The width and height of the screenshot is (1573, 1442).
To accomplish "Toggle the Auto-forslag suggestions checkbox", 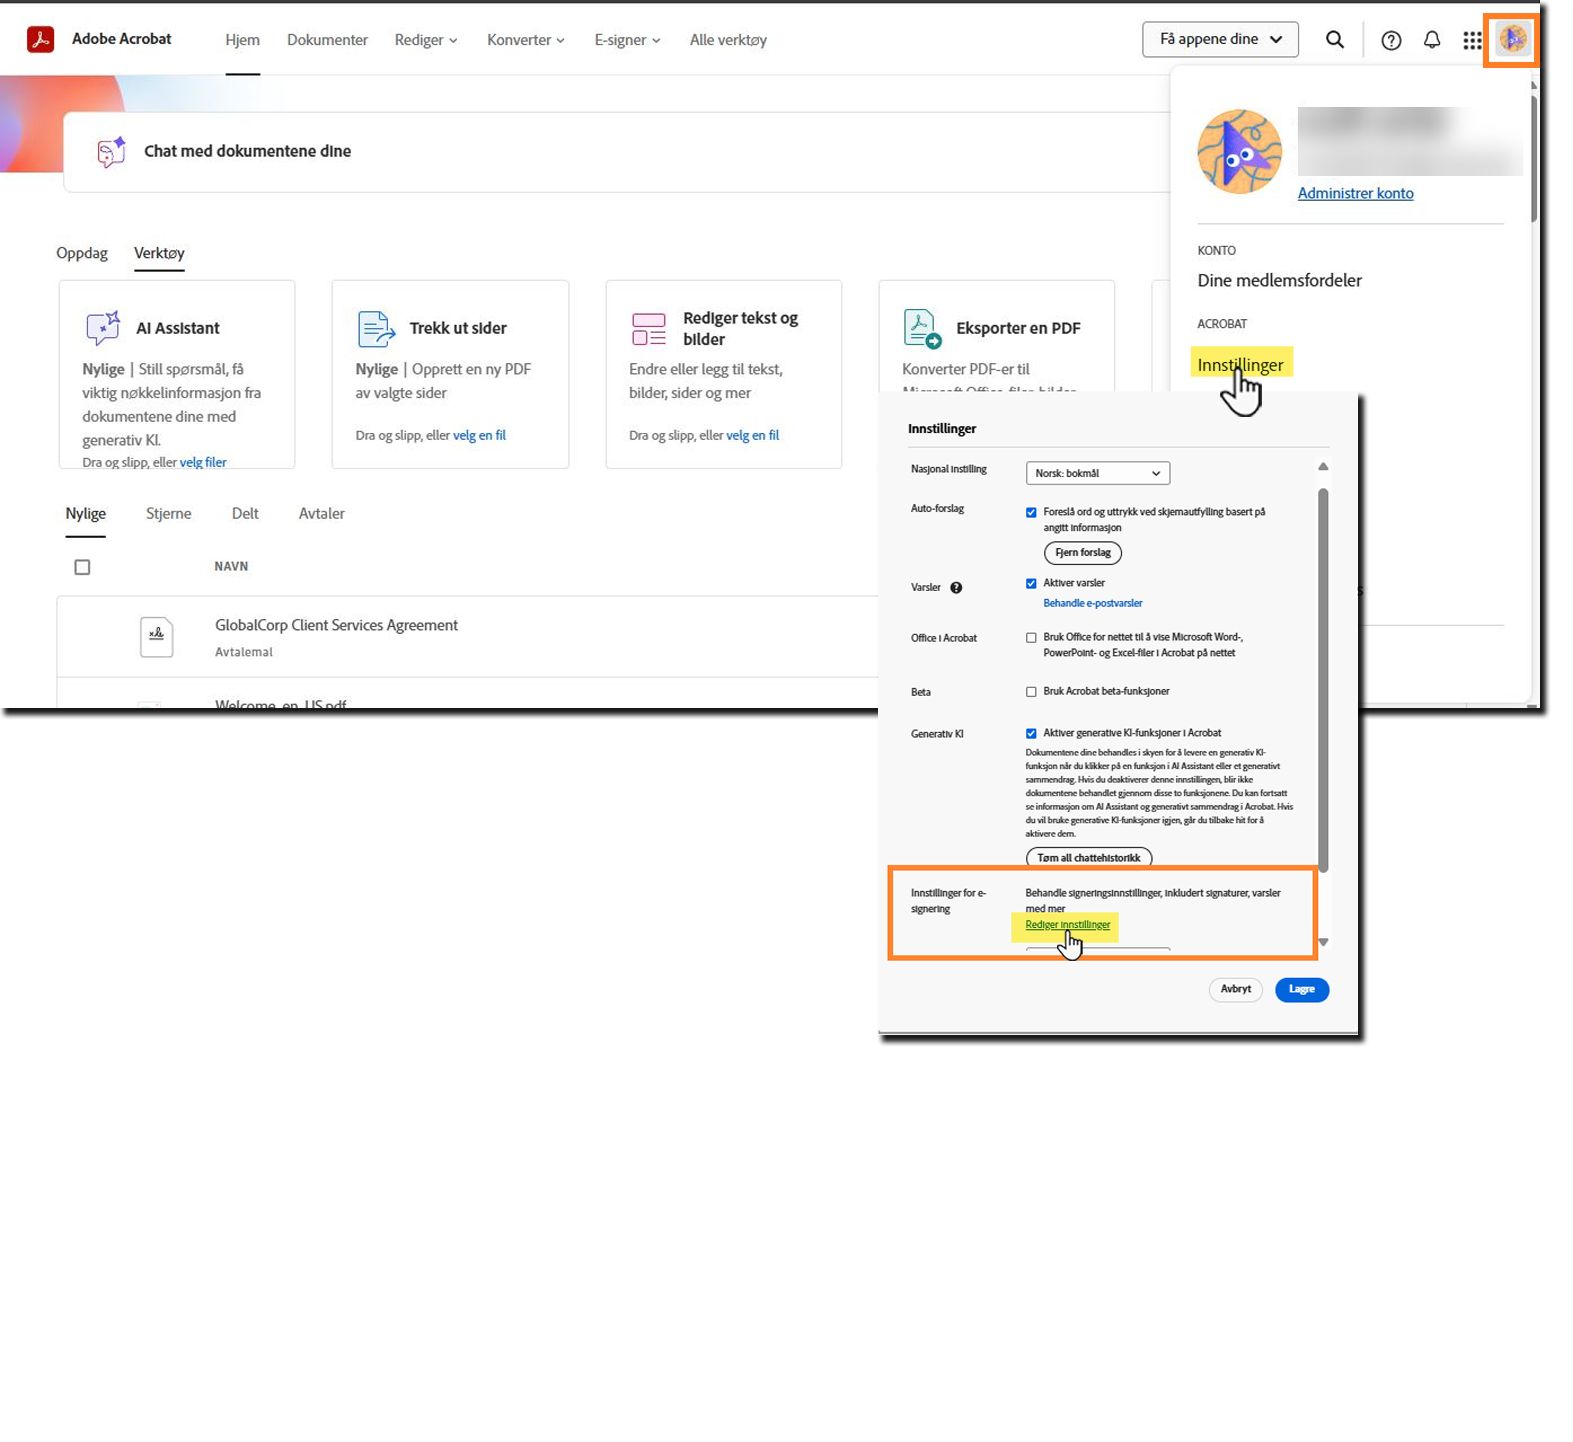I will [1031, 512].
